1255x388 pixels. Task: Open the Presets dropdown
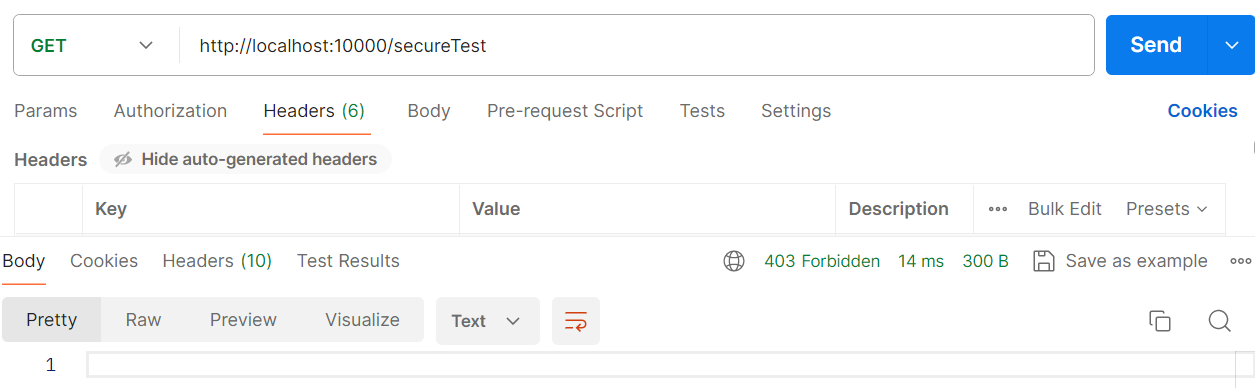(1167, 209)
